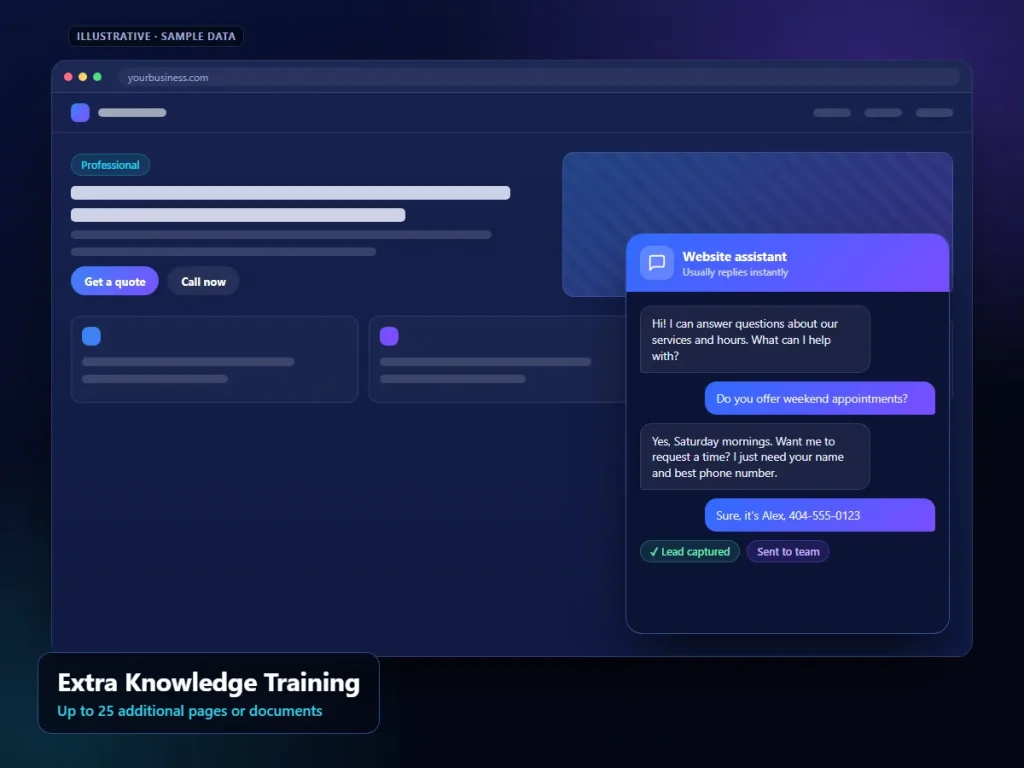Select the message "Do you offer weekend appointments?"
1024x768 pixels.
coord(820,398)
